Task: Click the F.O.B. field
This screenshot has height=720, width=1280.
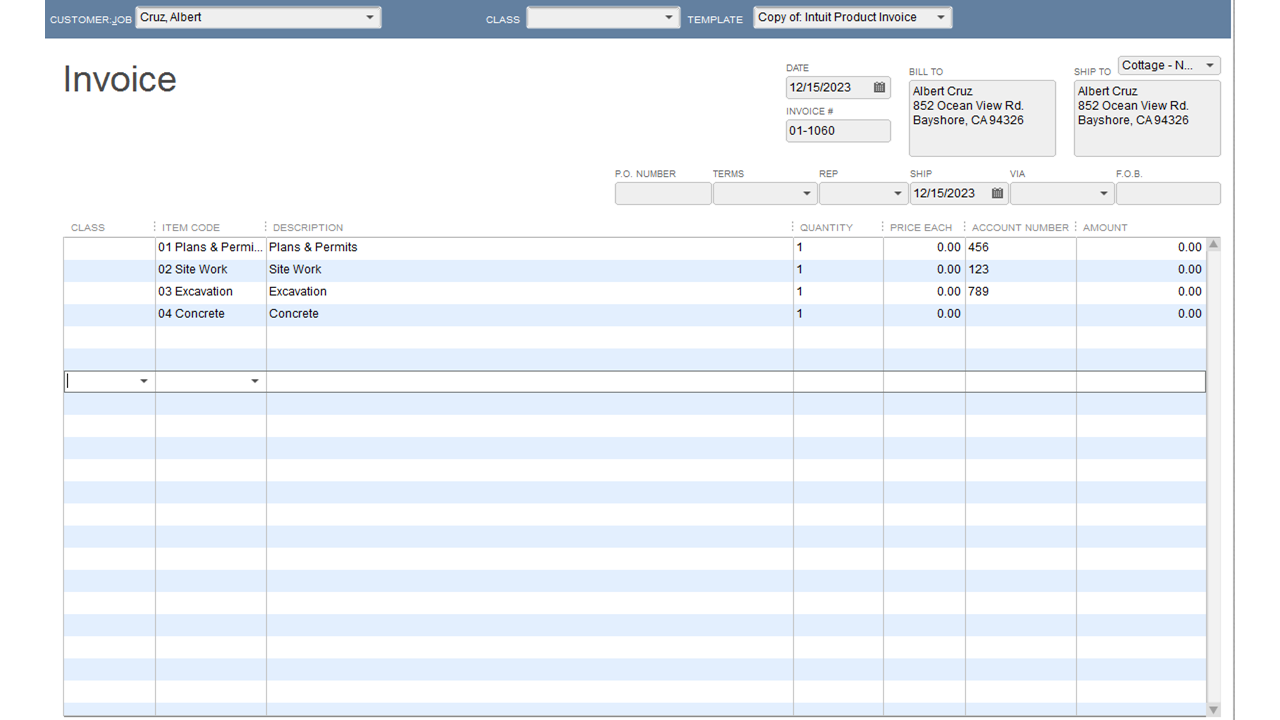Action: click(x=1167, y=192)
